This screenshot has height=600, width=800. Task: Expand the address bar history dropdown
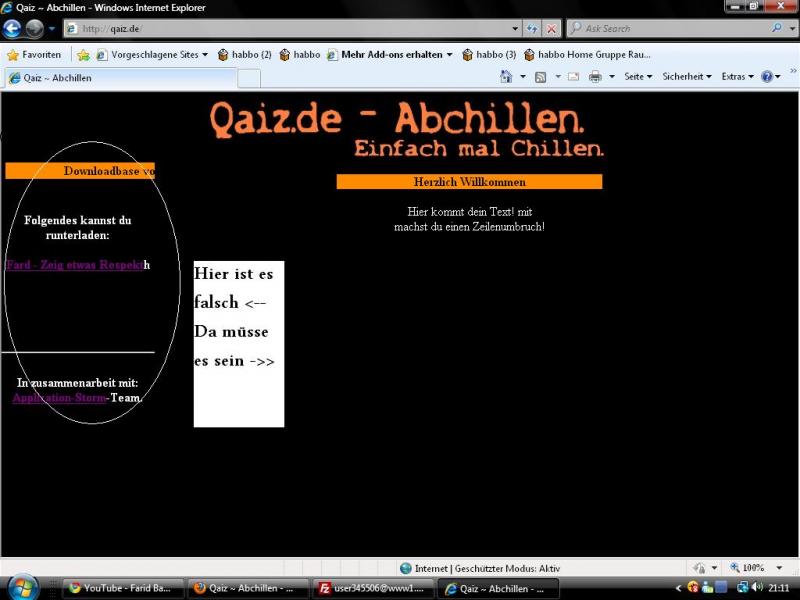[515, 29]
